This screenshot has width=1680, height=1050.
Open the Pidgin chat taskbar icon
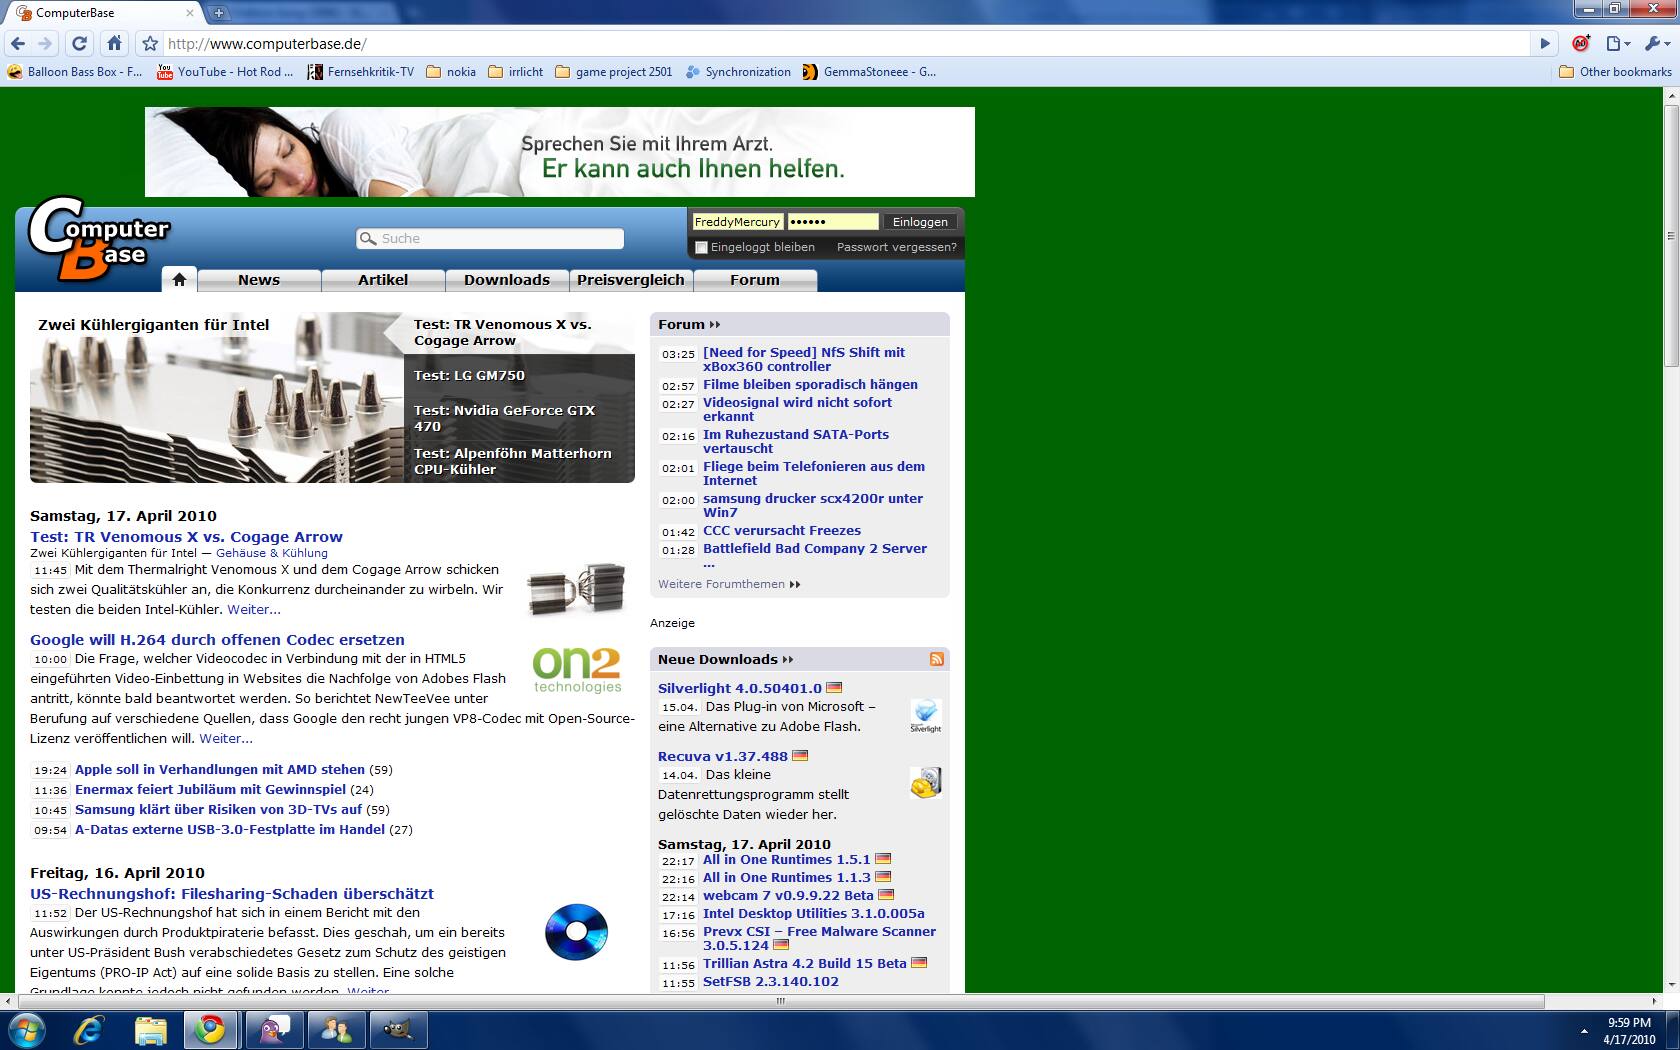coord(273,1029)
